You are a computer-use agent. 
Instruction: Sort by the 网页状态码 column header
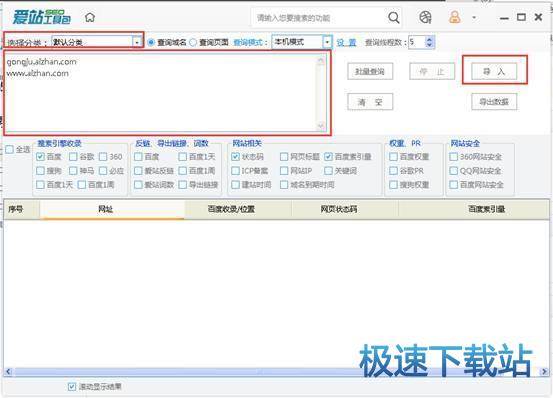pos(345,209)
